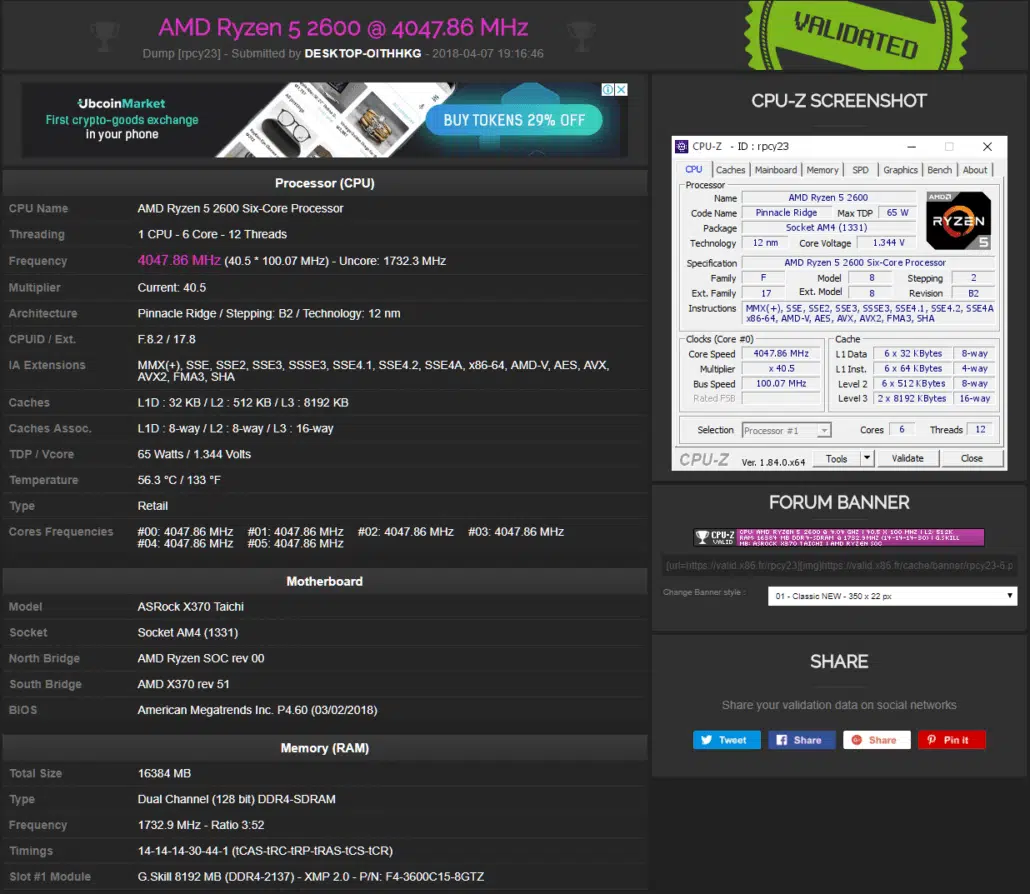Image resolution: width=1030 pixels, height=894 pixels.
Task: Open the Bench tab in CPU-Z
Action: (x=939, y=169)
